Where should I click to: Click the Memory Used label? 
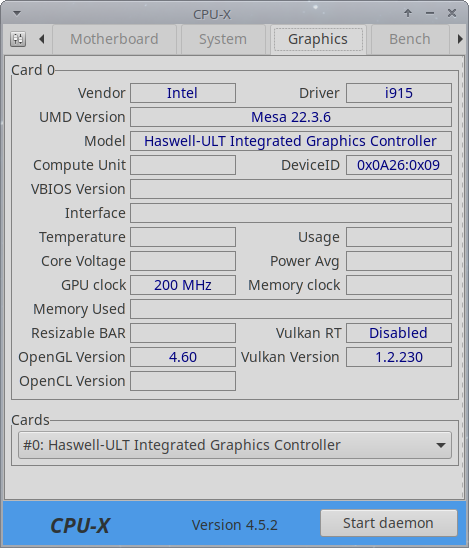tap(79, 309)
